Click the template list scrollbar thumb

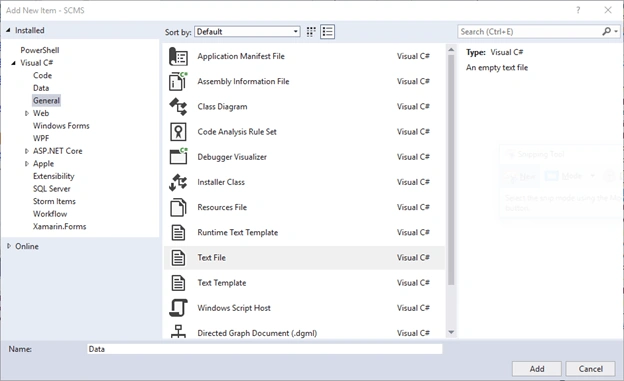pos(451,170)
